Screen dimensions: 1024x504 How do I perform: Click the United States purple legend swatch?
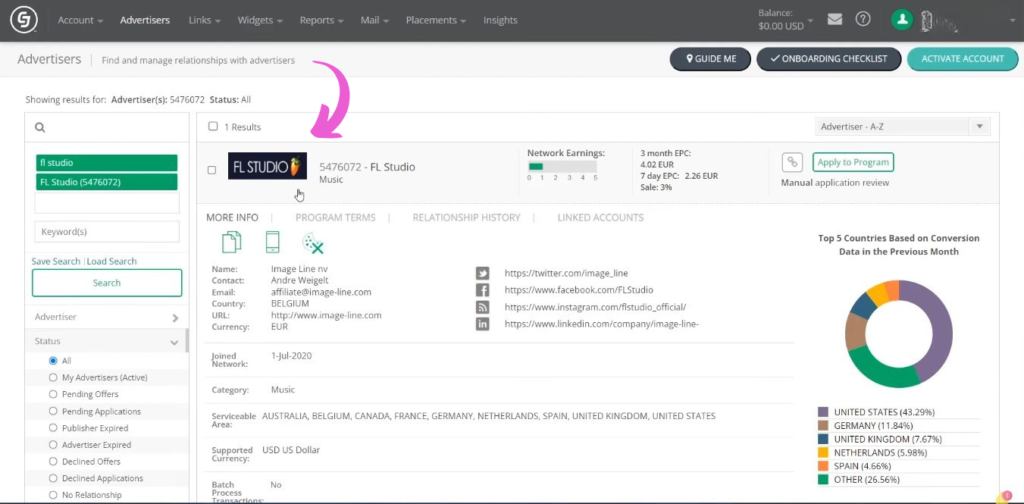(823, 412)
